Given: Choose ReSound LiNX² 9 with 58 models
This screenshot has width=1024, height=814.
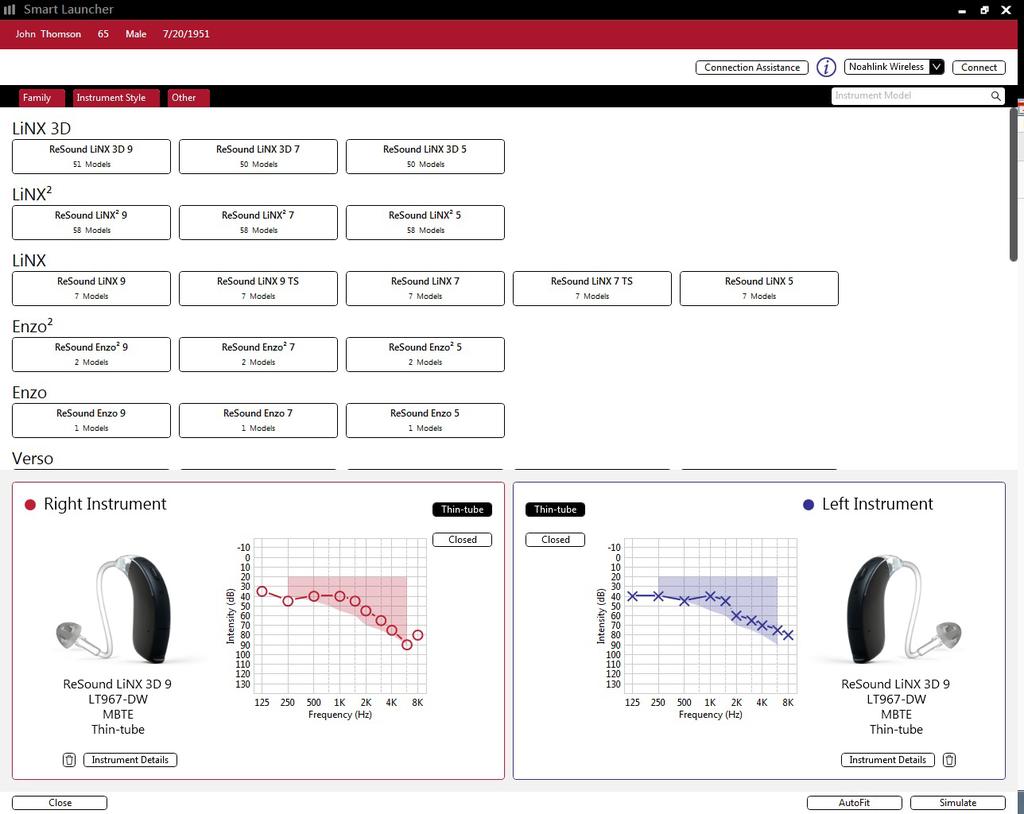Looking at the screenshot, I should tap(91, 222).
